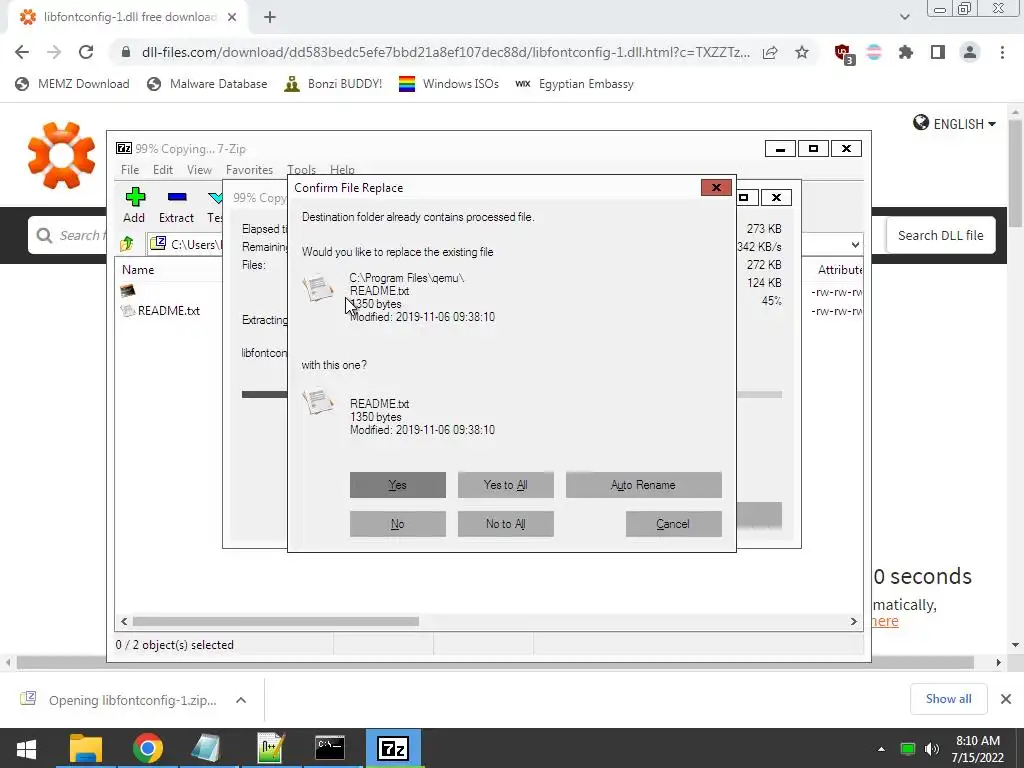Toggle the Chrome side panel icon

point(938,52)
